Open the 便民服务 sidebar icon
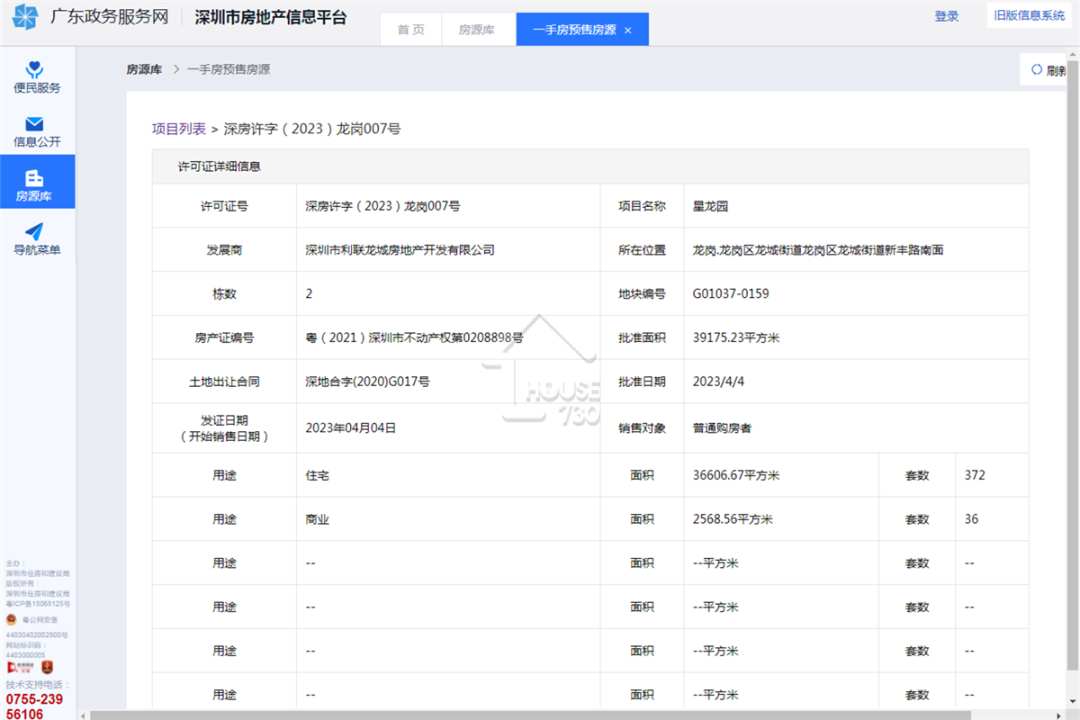 click(x=34, y=69)
